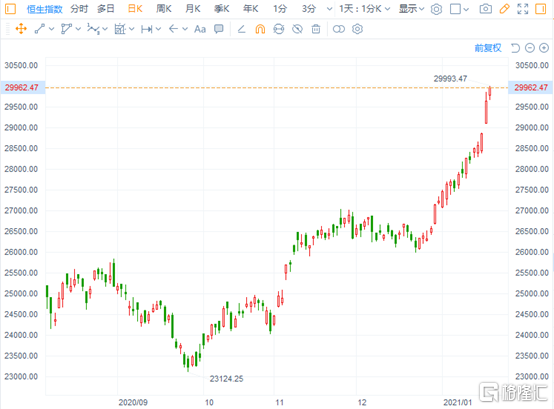554x409 pixels.
Task: Select the arrow marker tool
Action: pos(173,29)
